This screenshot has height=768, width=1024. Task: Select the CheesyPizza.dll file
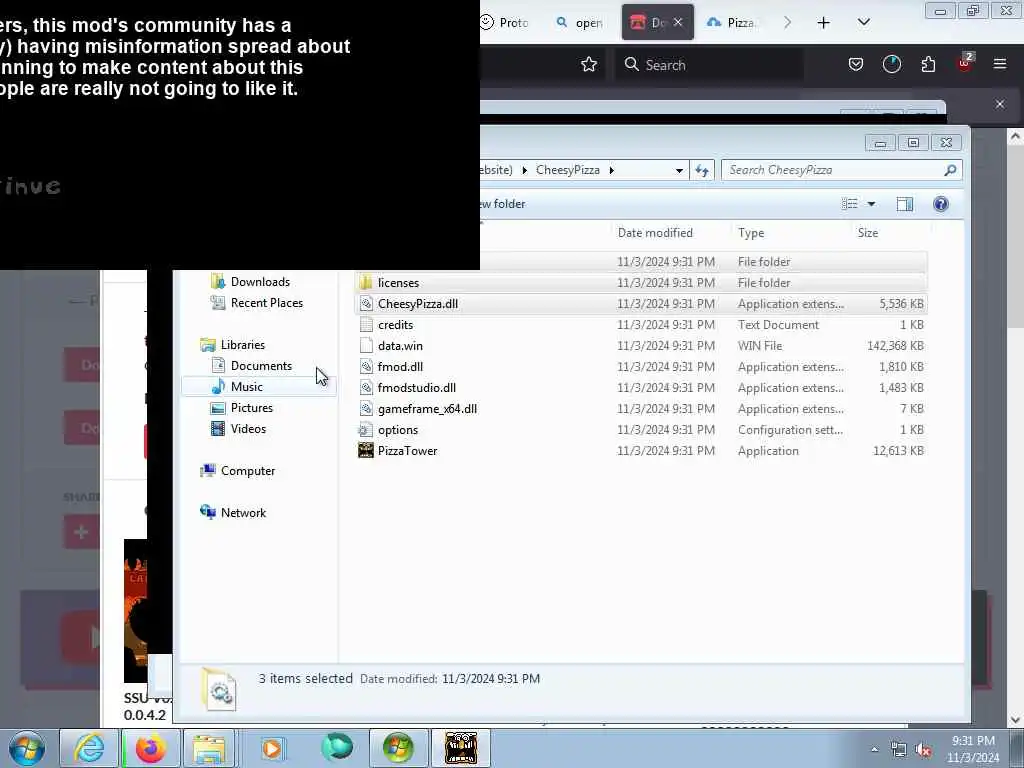tap(640, 304)
